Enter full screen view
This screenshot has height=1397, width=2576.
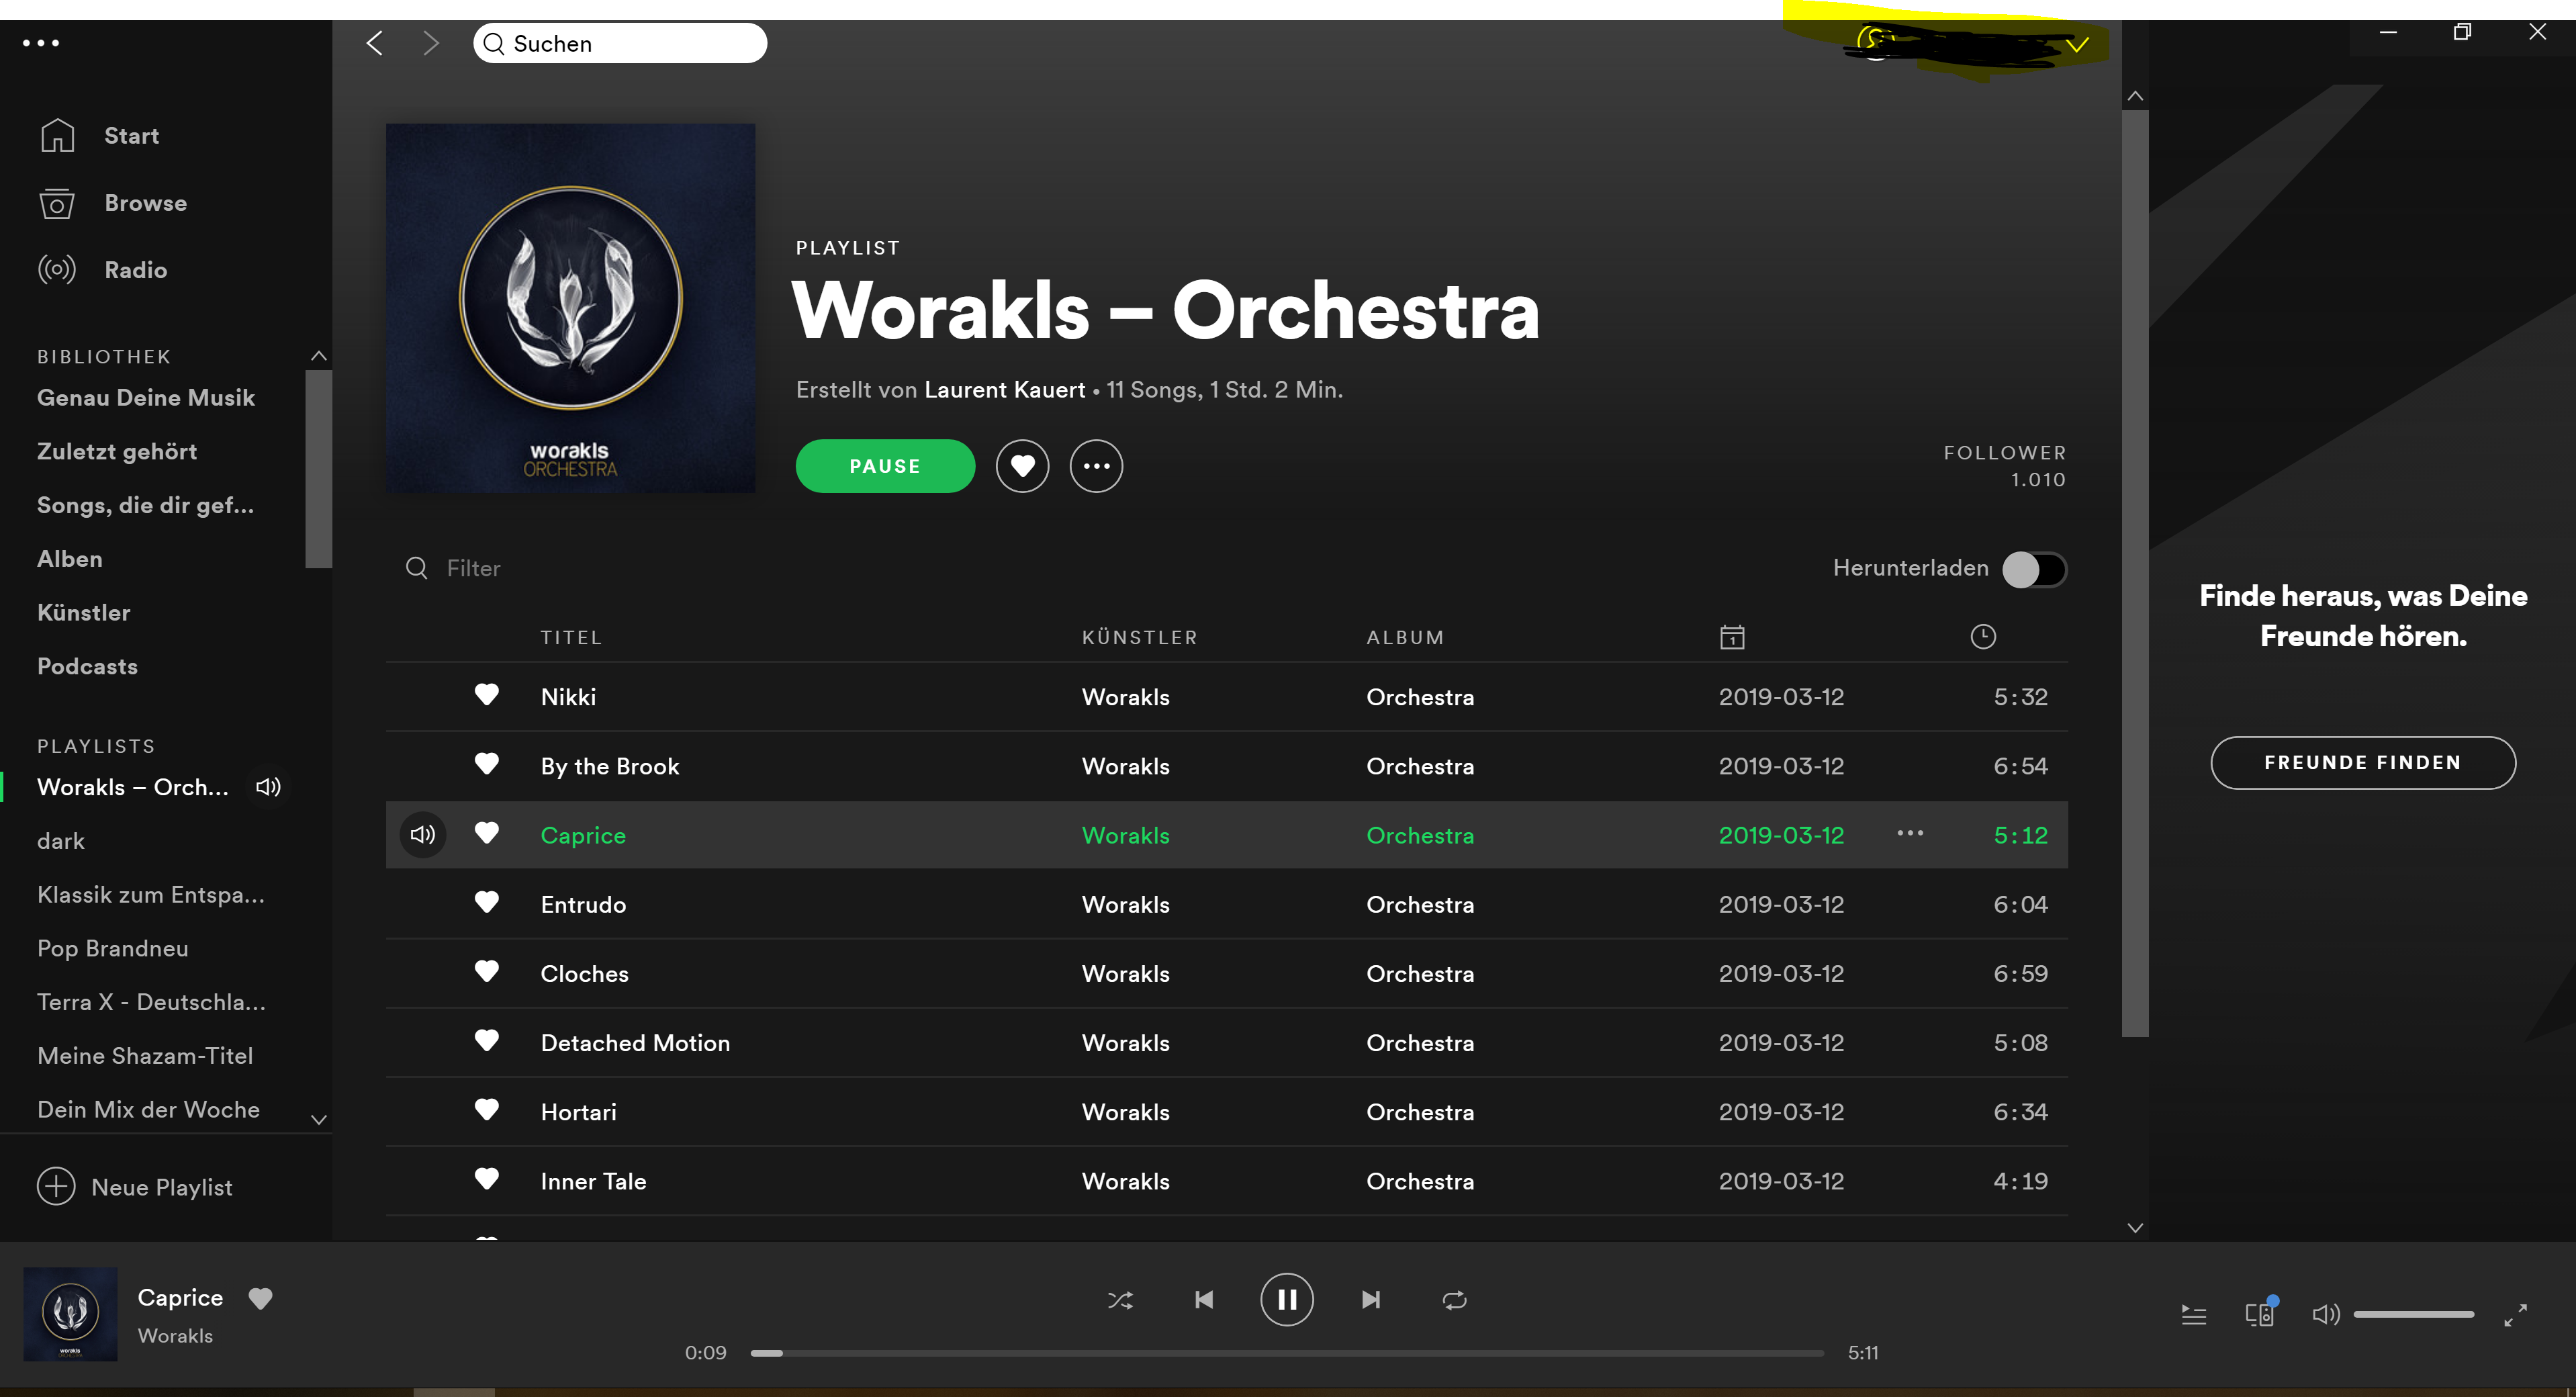2515,1315
